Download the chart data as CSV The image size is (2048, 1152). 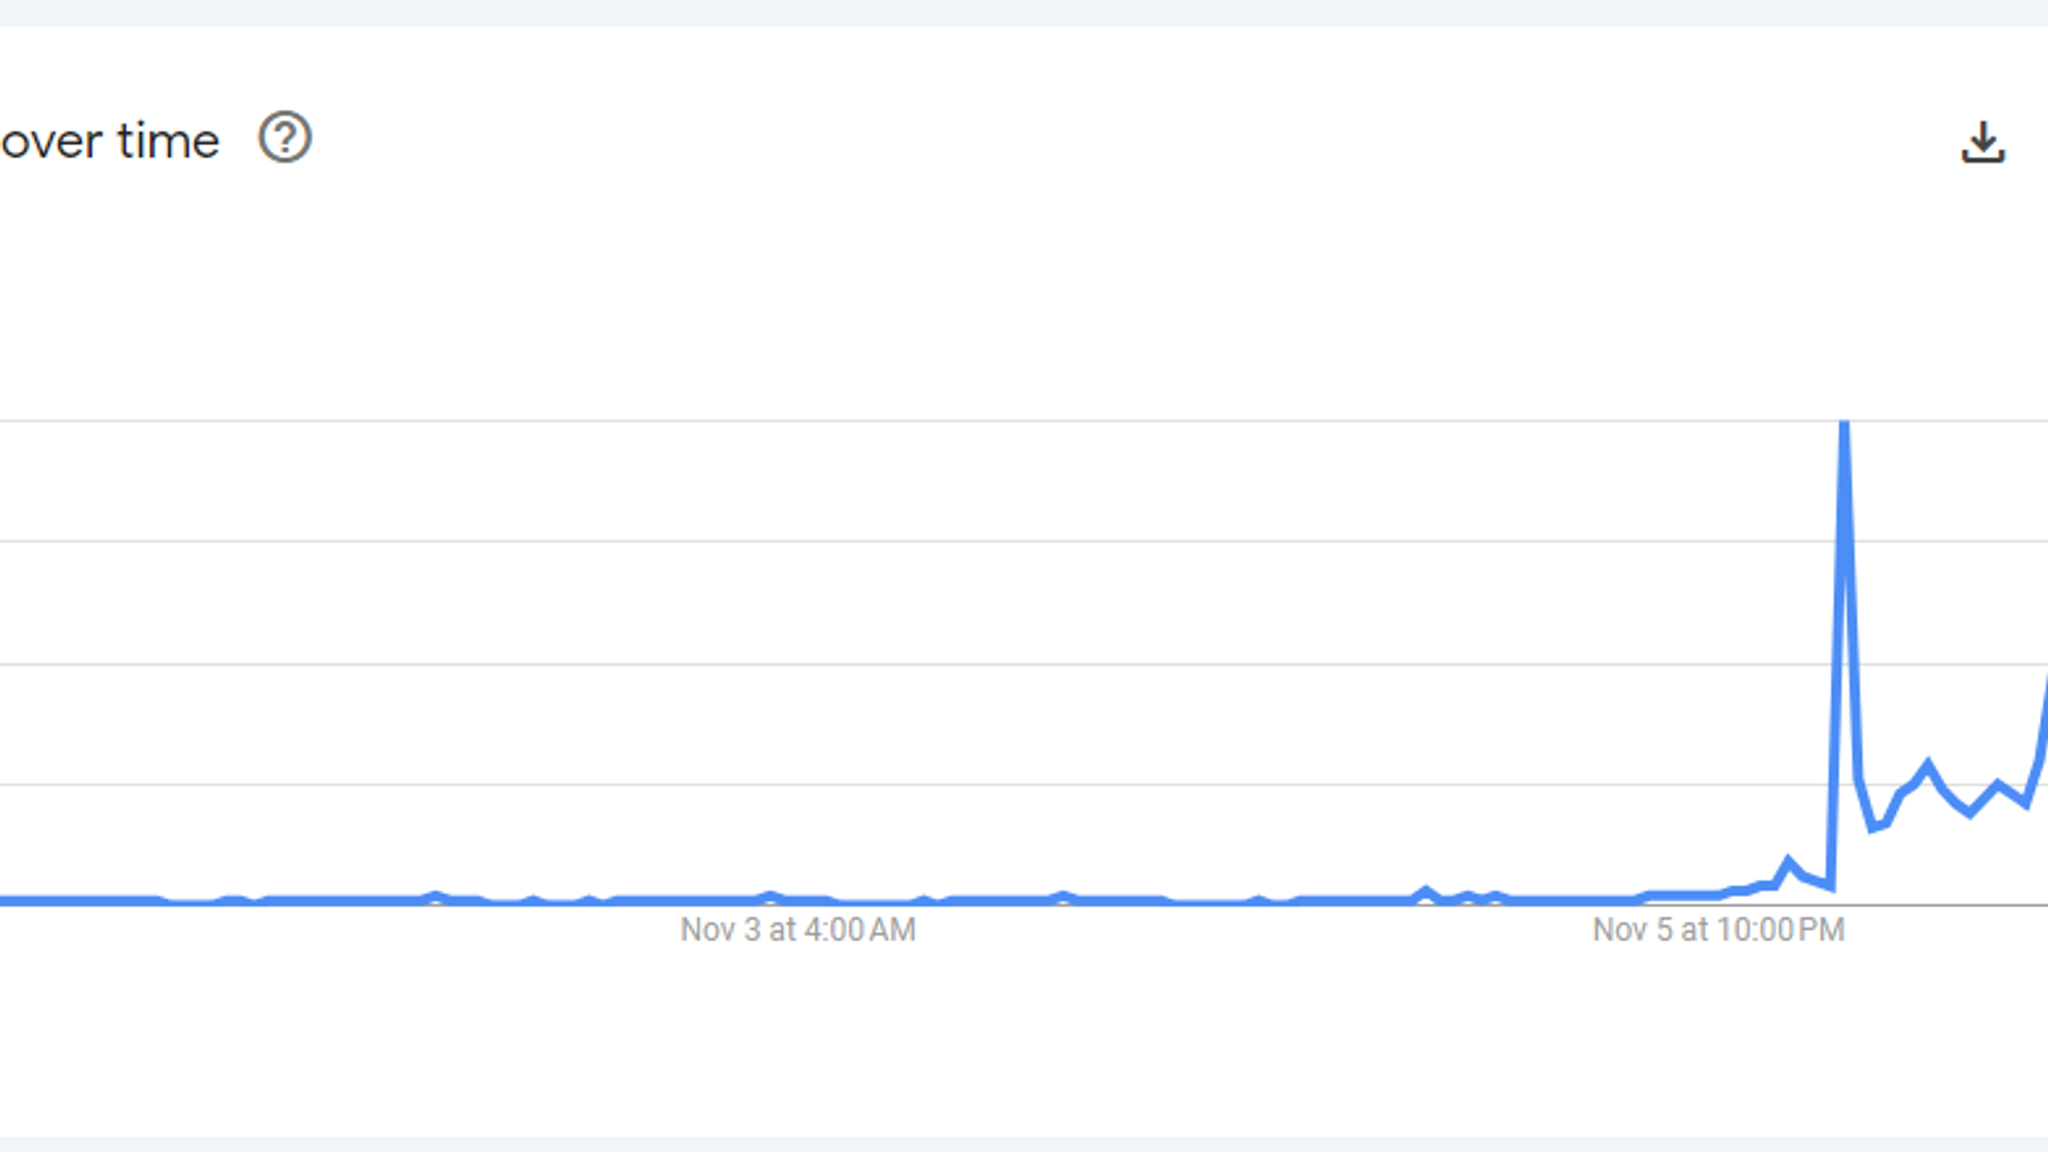[1982, 143]
